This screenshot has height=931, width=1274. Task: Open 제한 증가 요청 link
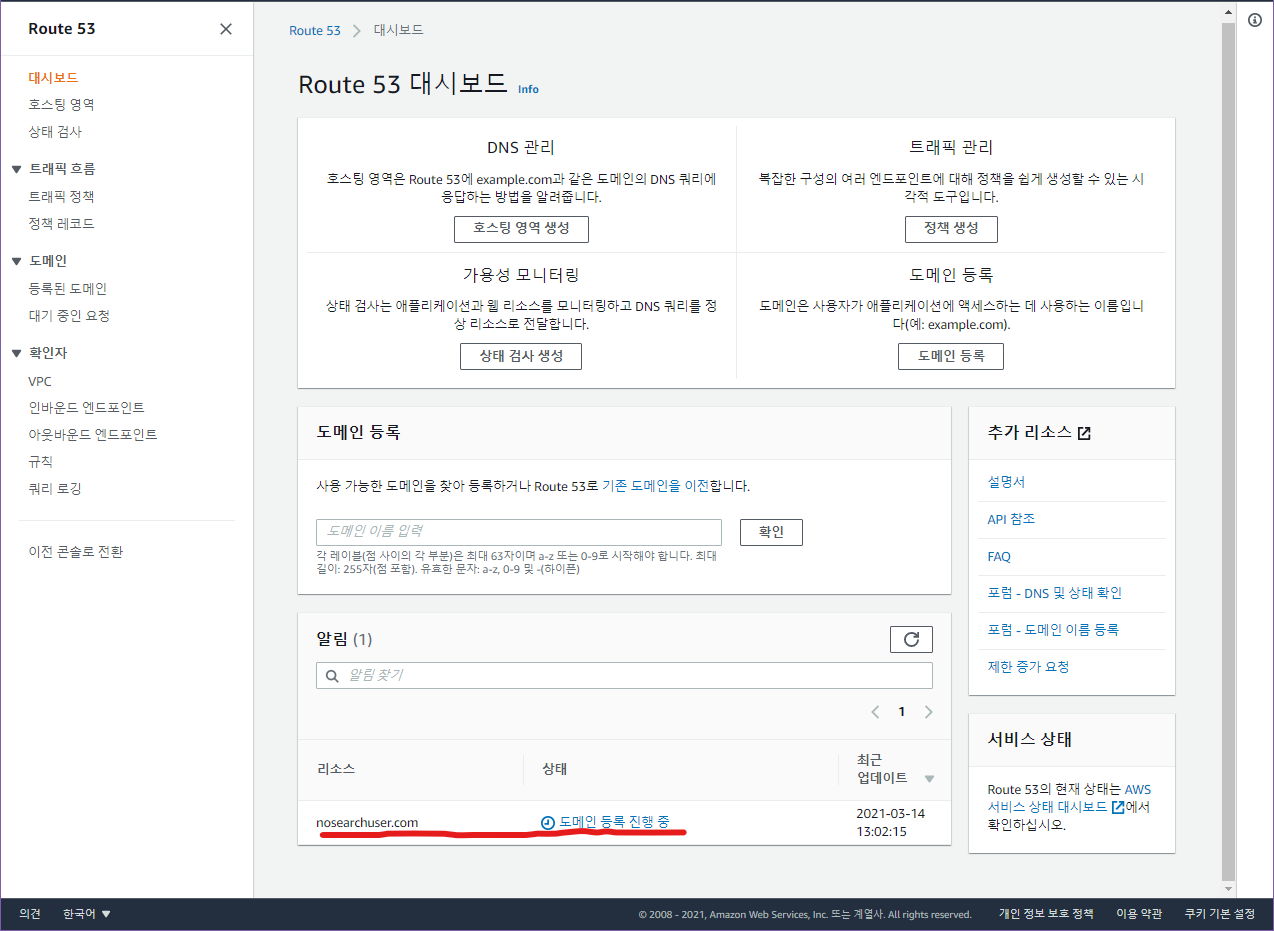[x=1028, y=667]
